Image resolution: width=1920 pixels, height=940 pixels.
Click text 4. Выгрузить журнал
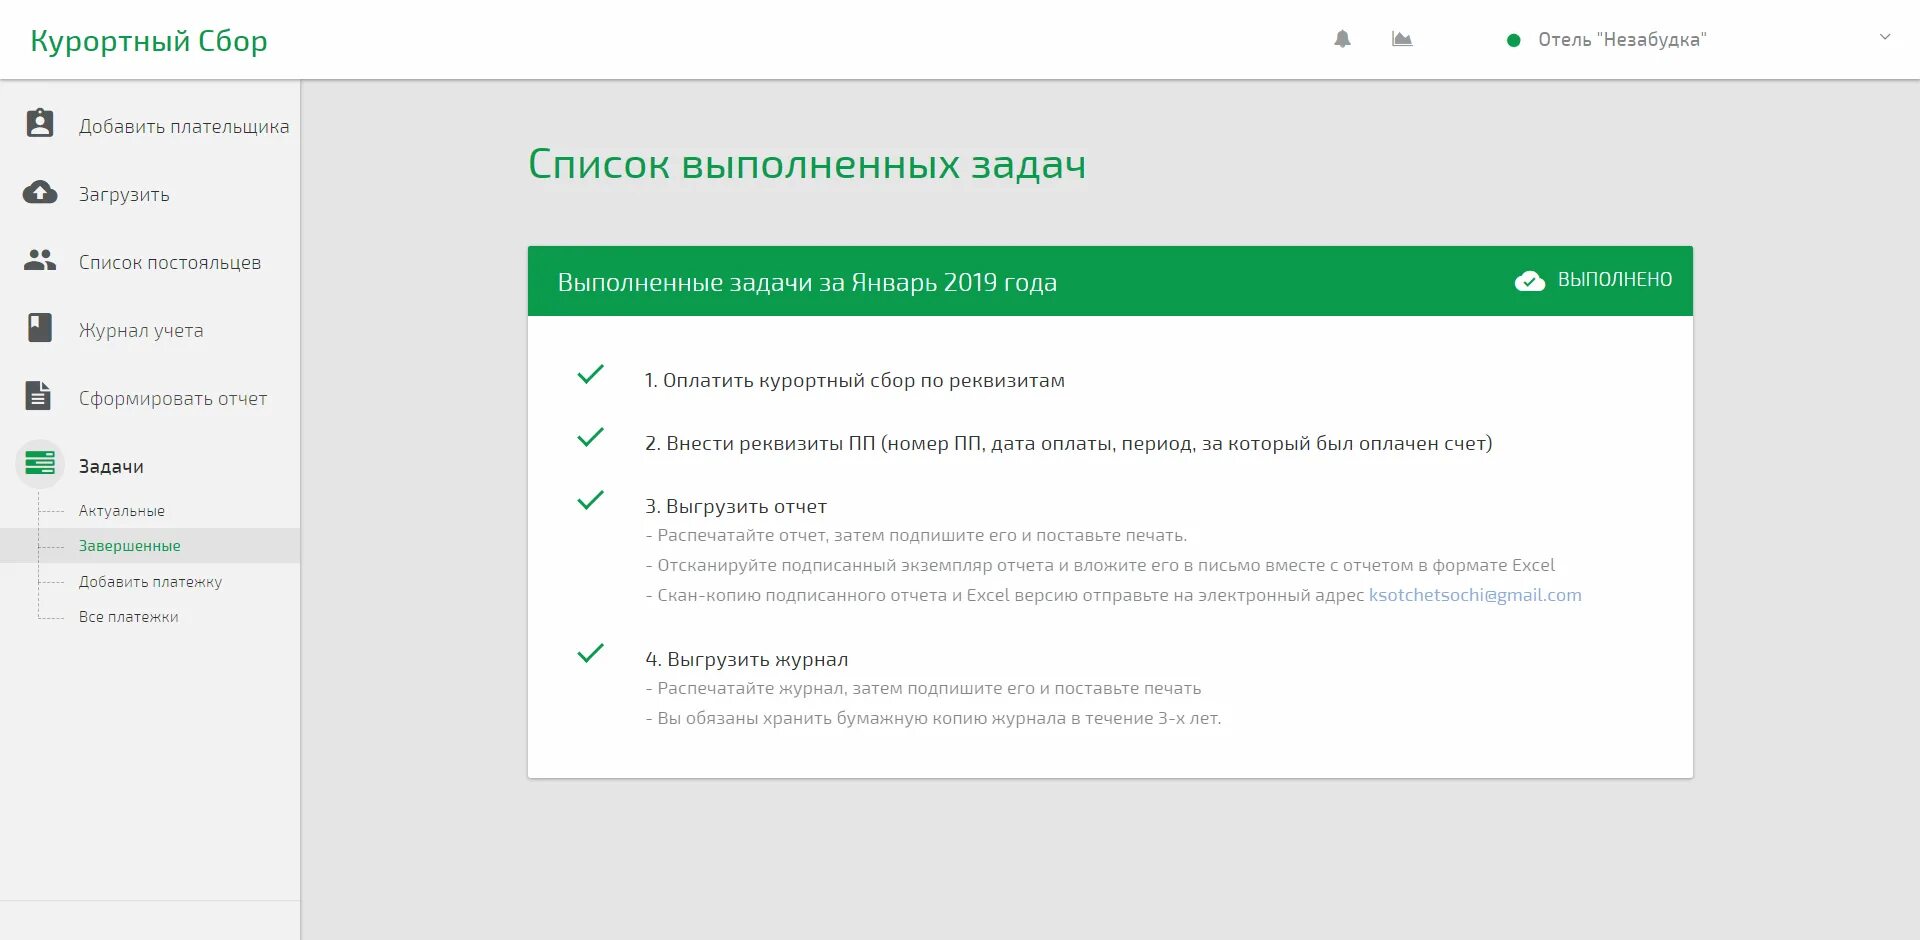coord(747,659)
